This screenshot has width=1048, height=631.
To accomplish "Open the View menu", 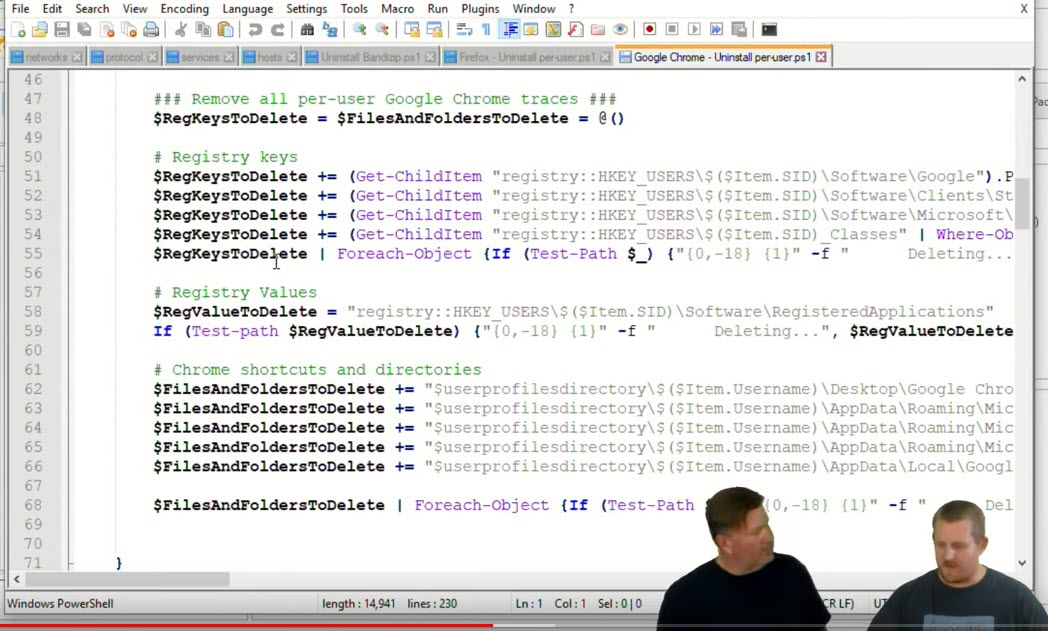I will click(x=135, y=9).
